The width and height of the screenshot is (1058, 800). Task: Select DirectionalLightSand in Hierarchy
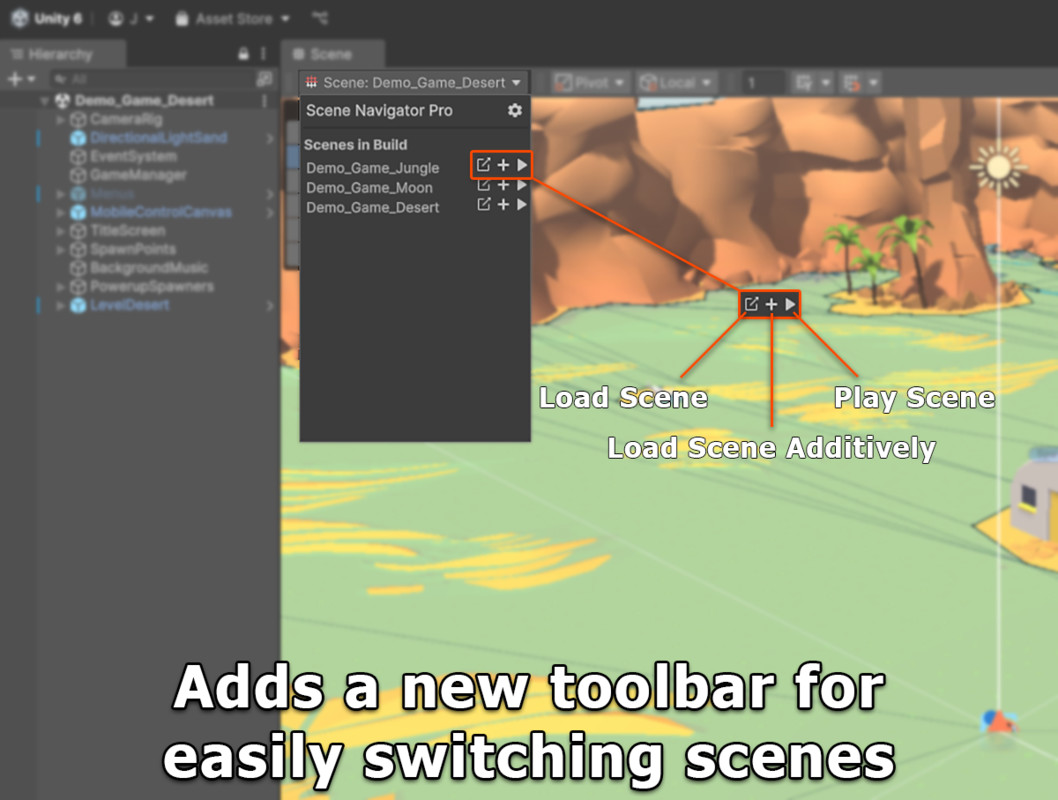(x=159, y=138)
